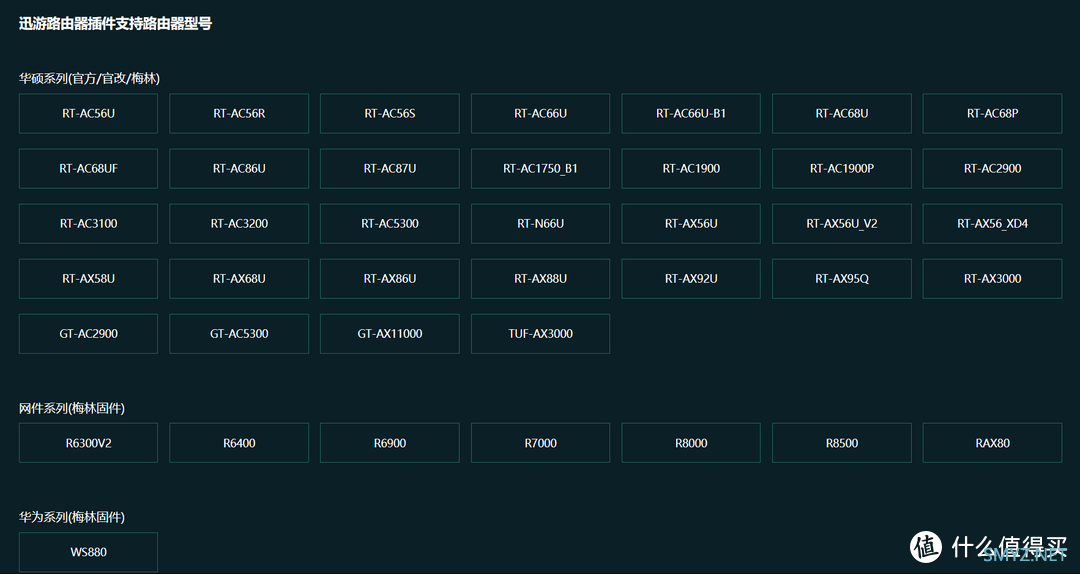Choose the RT-AX56U_V2 model
1080x574 pixels.
click(842, 224)
